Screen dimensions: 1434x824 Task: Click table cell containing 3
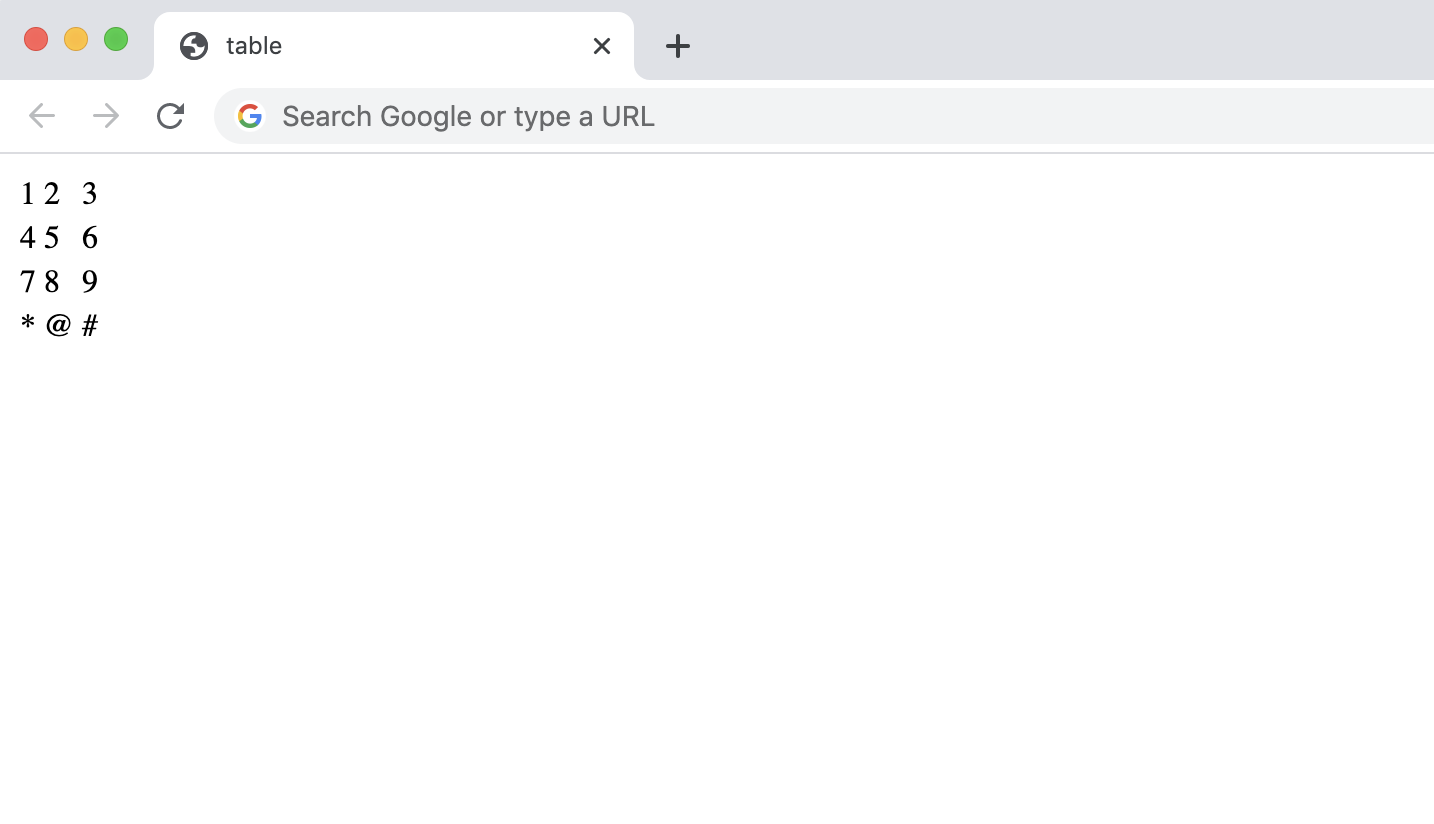tap(90, 193)
